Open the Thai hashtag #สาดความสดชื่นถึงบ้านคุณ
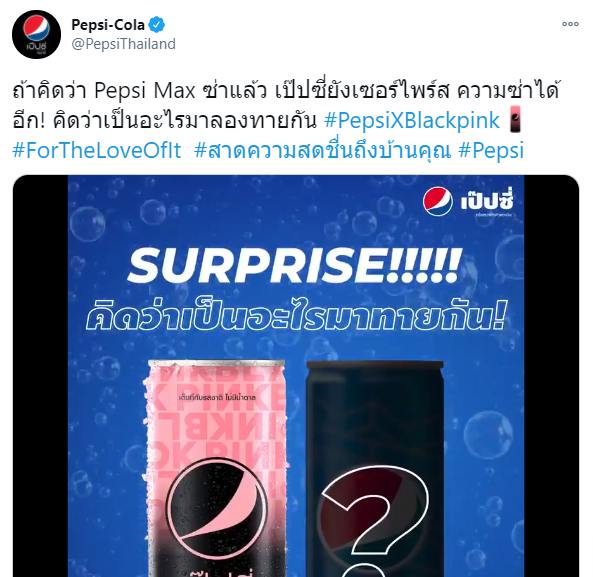Image resolution: width=593 pixels, height=577 pixels. tap(323, 150)
